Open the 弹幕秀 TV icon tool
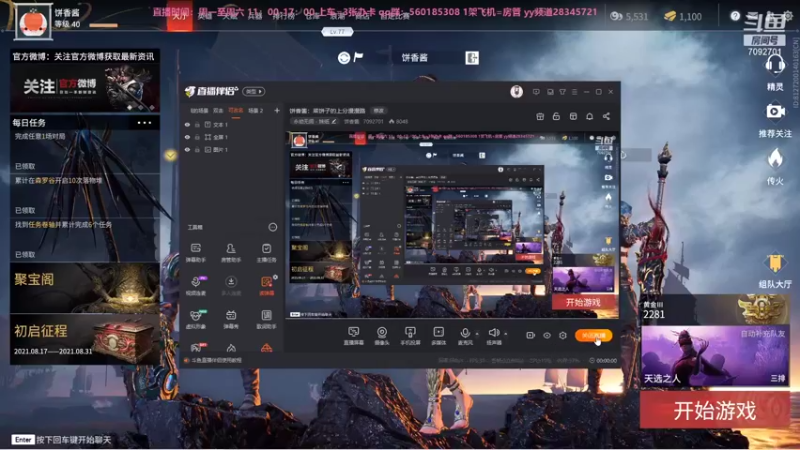The image size is (800, 450). (231, 319)
